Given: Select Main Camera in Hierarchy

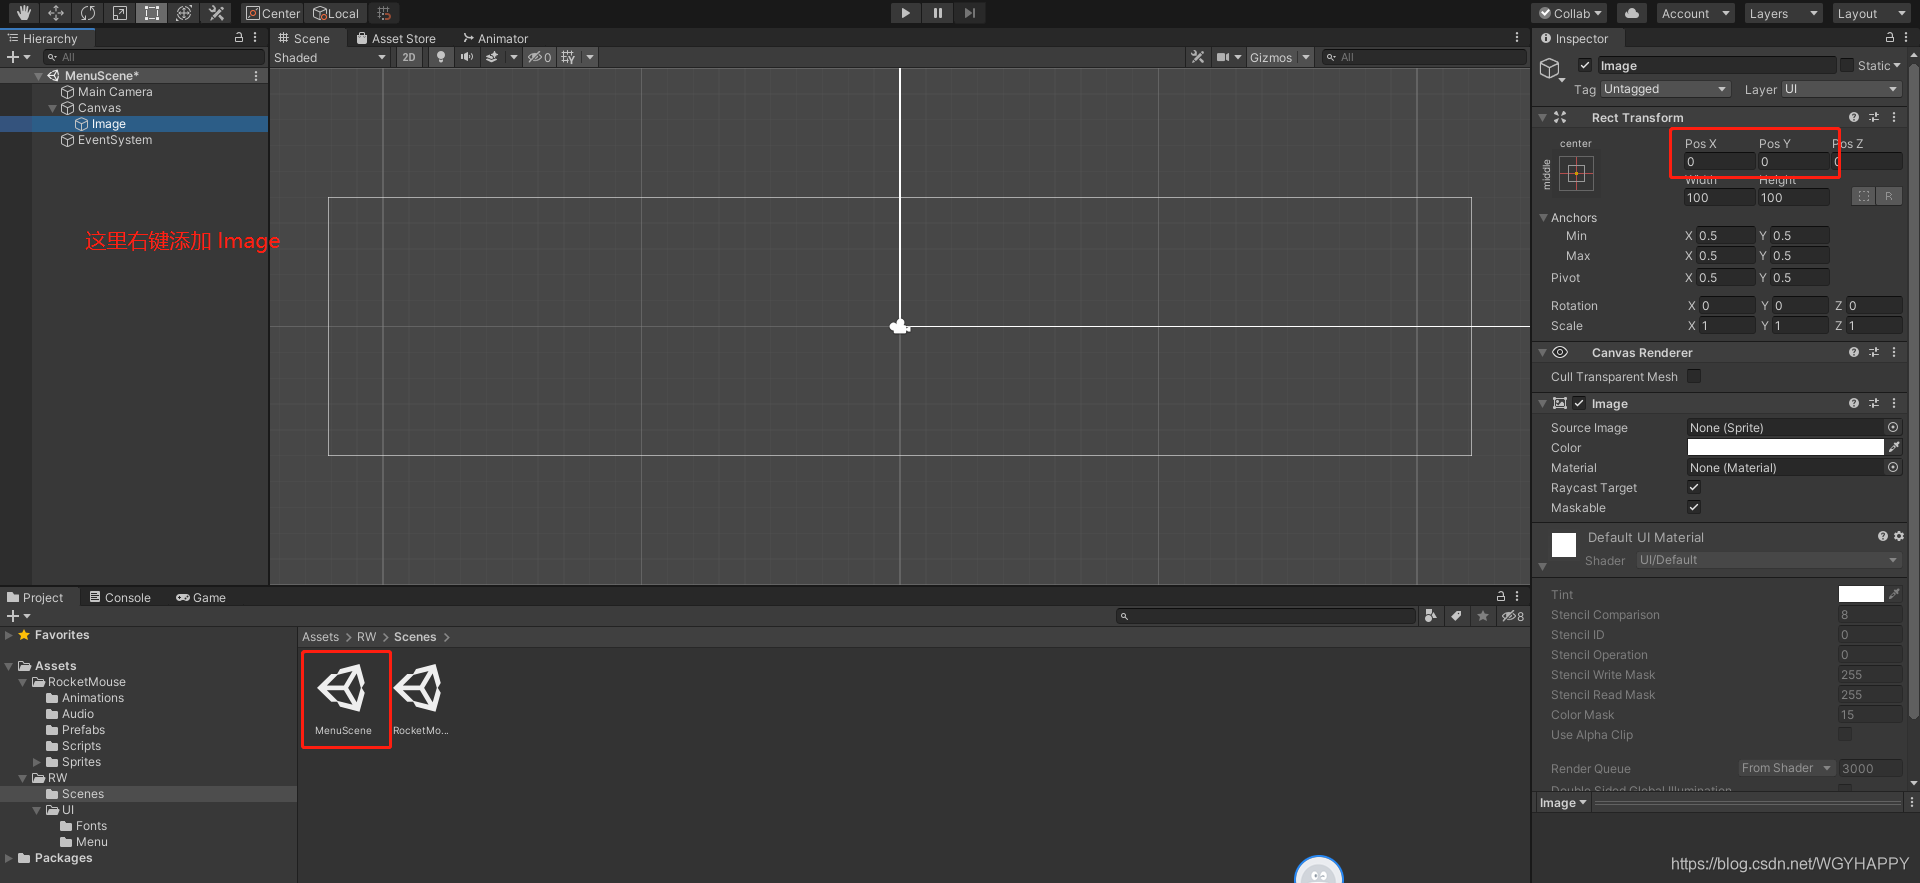Looking at the screenshot, I should tap(115, 92).
